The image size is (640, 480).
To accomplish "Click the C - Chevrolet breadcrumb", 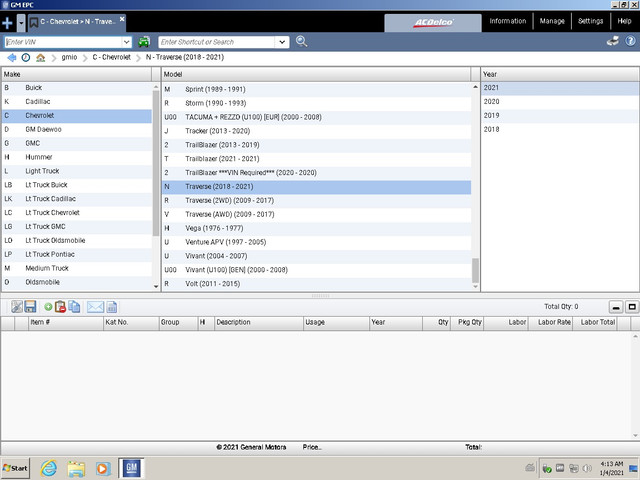I will [x=112, y=58].
